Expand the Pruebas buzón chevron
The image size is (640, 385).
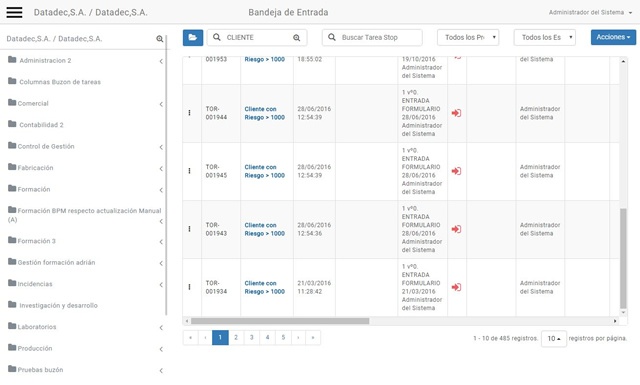click(x=161, y=371)
